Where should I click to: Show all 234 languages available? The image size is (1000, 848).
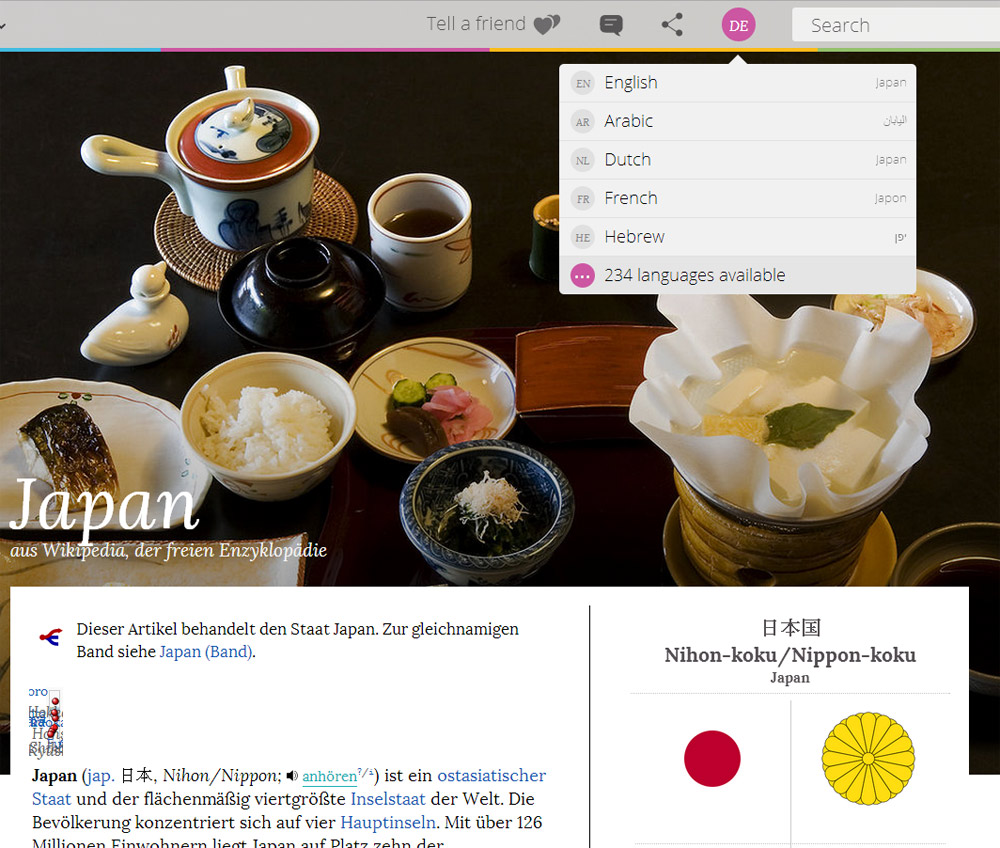(x=737, y=275)
